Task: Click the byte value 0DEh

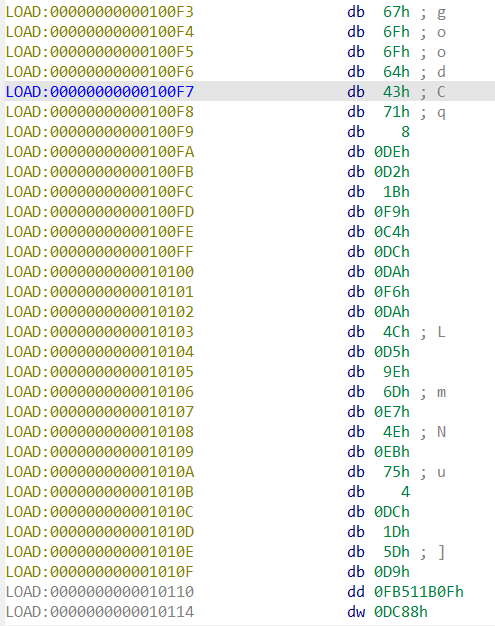Action: point(392,152)
